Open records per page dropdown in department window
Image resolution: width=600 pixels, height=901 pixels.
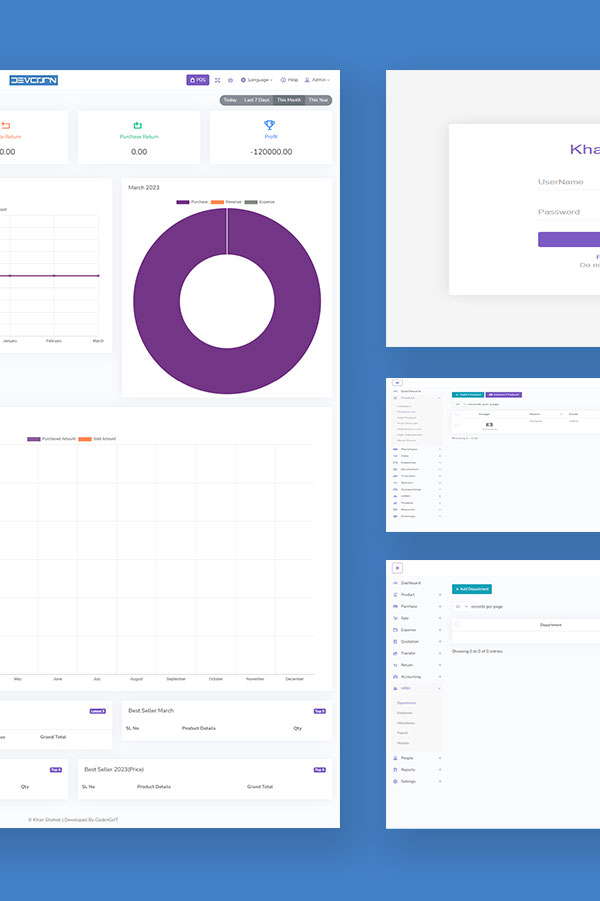[x=460, y=607]
